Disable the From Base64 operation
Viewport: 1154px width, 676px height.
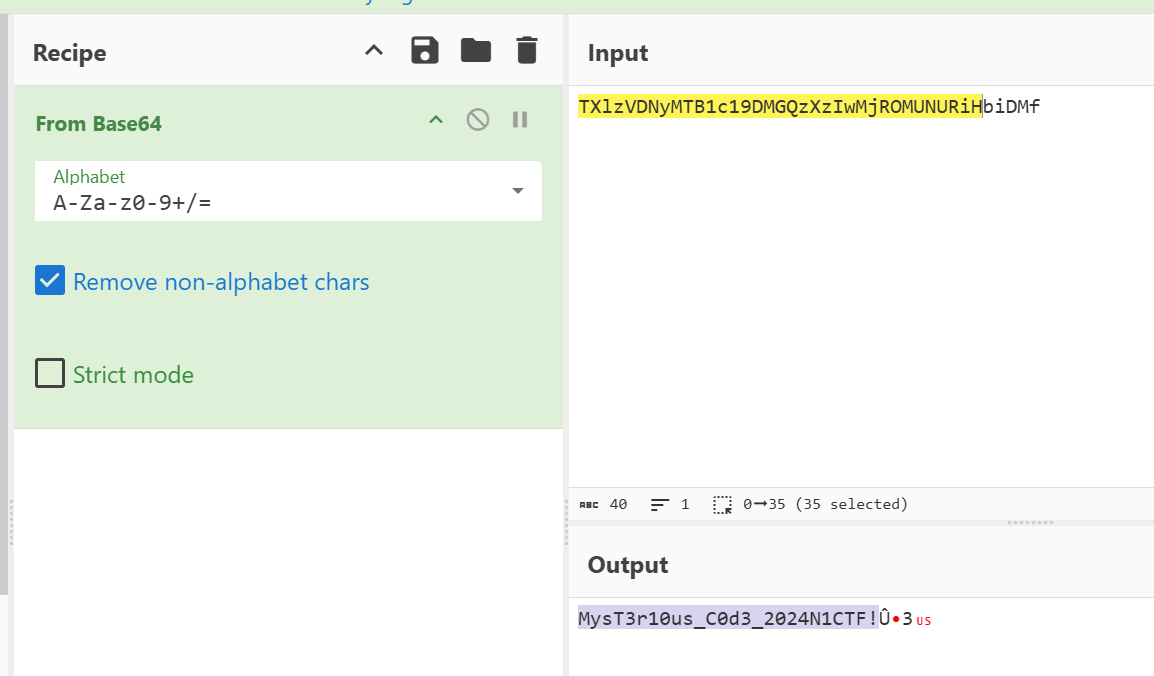(478, 119)
